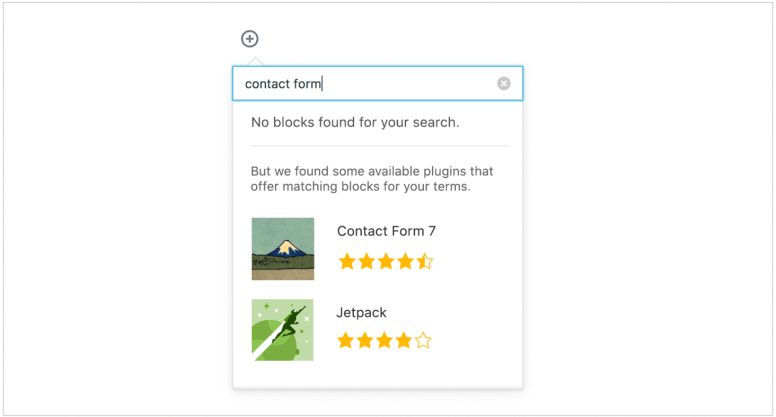Click the half star on Contact Form 7 rating
Screen dimensions: 776x417
[425, 261]
